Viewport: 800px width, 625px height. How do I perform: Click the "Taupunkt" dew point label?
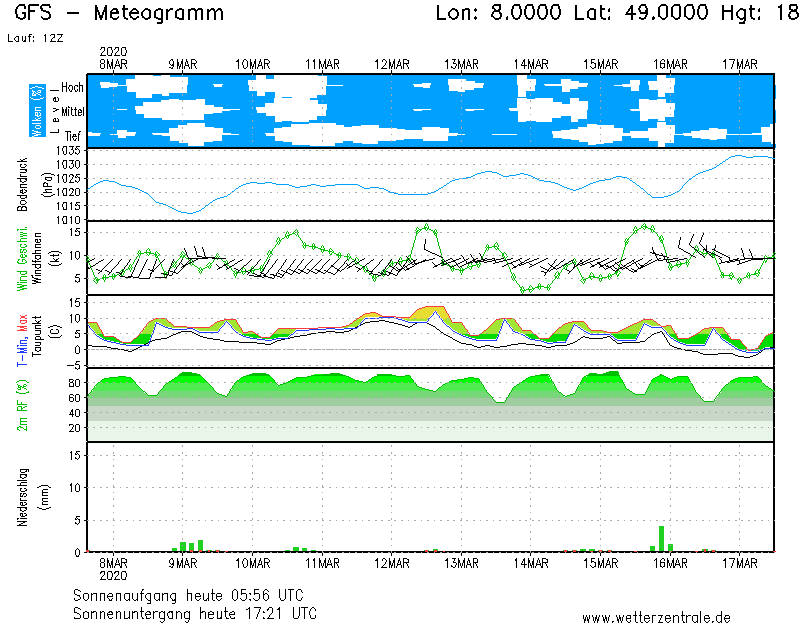point(37,337)
